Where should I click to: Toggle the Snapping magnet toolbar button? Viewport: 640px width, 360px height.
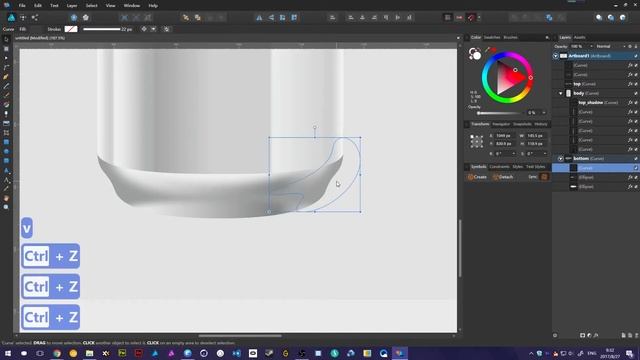point(471,18)
